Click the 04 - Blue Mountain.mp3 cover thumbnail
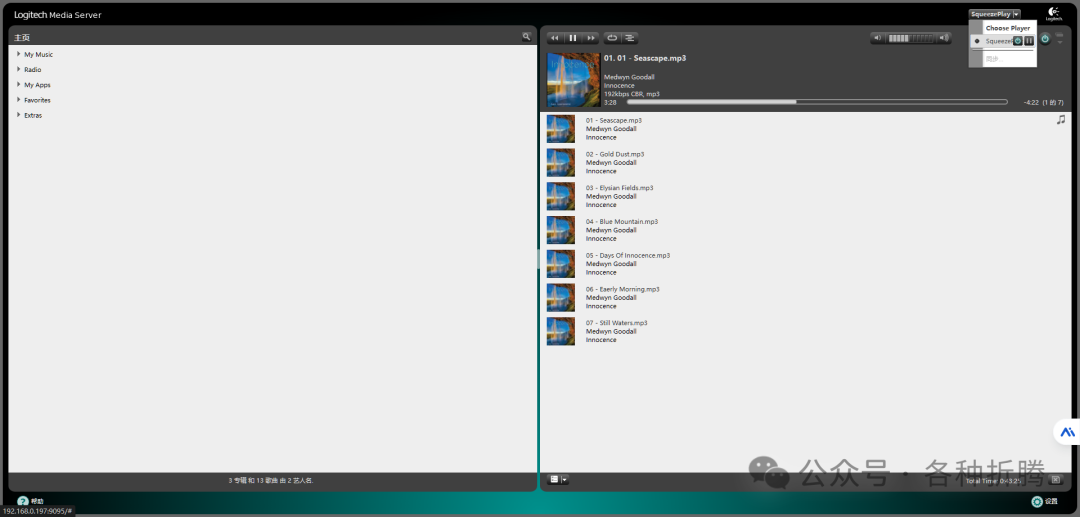1080x517 pixels. pyautogui.click(x=561, y=230)
